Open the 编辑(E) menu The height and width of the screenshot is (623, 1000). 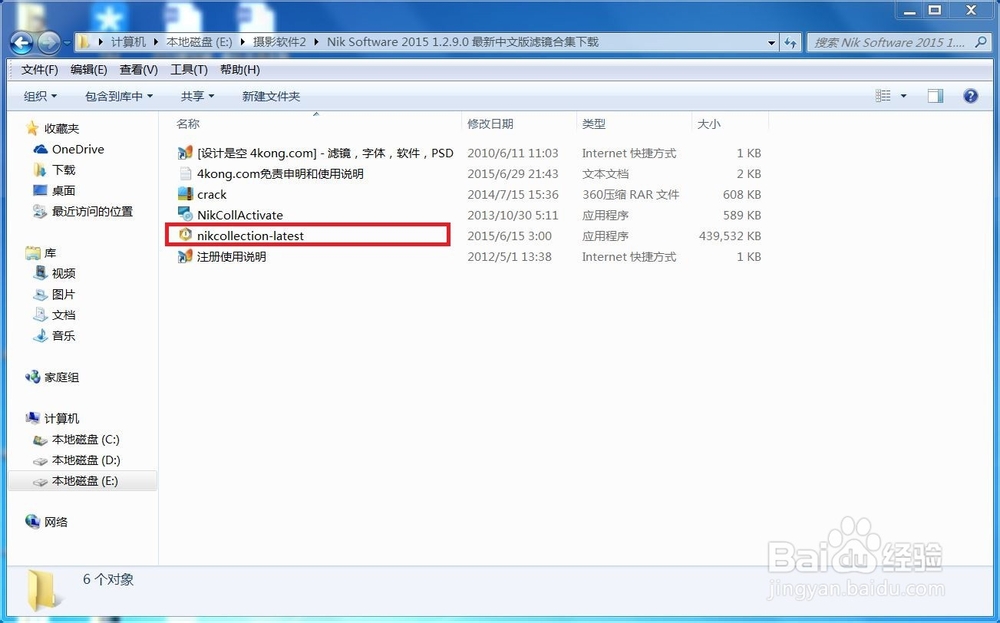[x=89, y=70]
